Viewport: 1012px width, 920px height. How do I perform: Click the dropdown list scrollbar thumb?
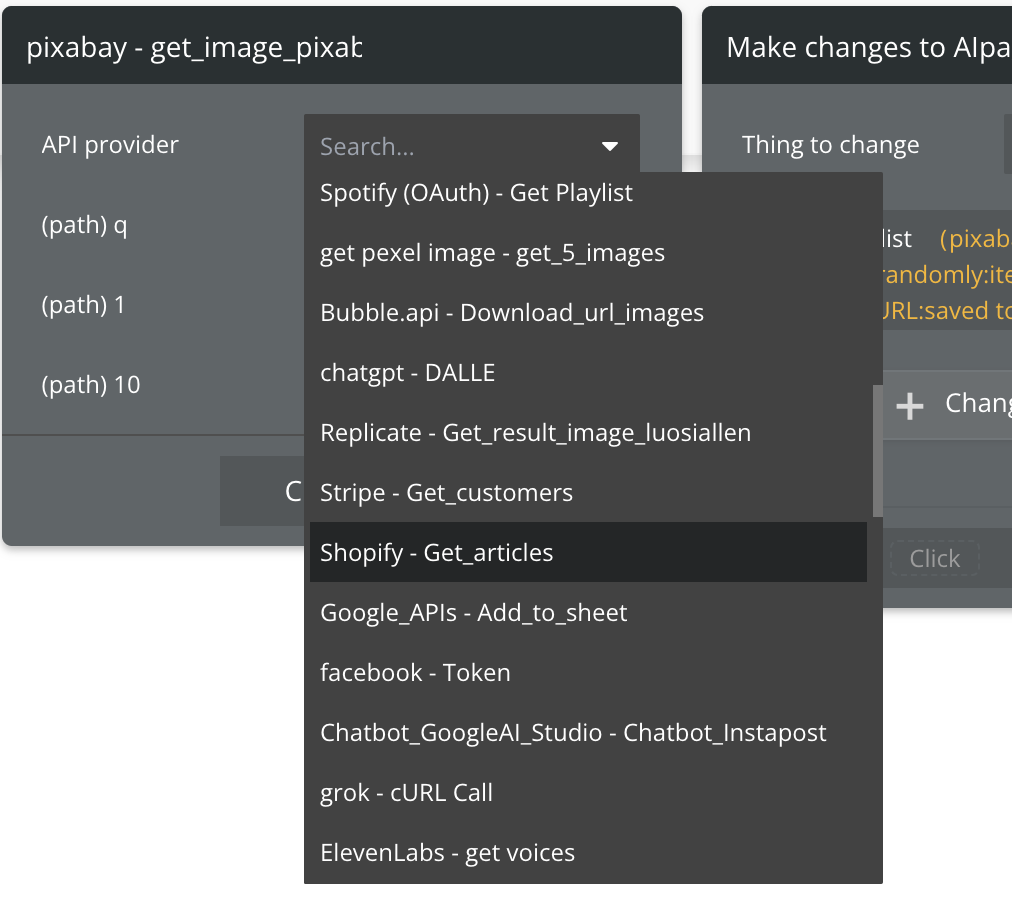878,450
